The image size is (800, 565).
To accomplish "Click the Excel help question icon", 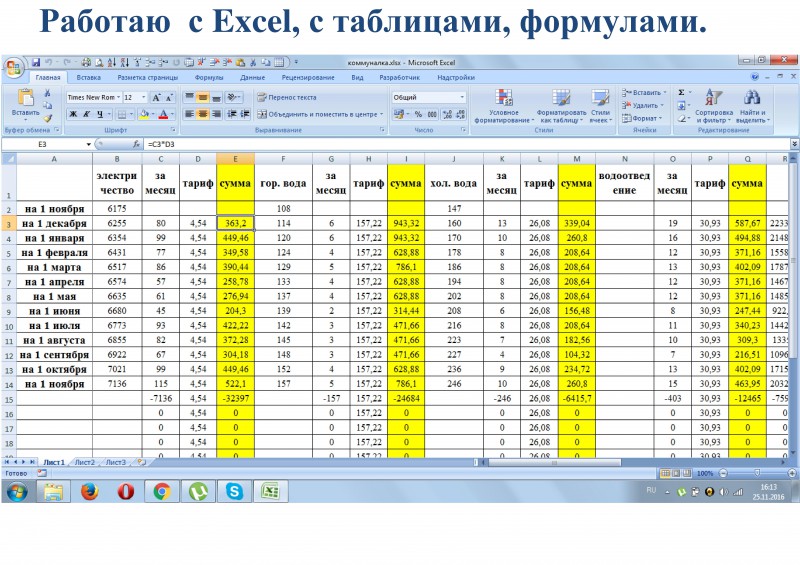I will 755,77.
